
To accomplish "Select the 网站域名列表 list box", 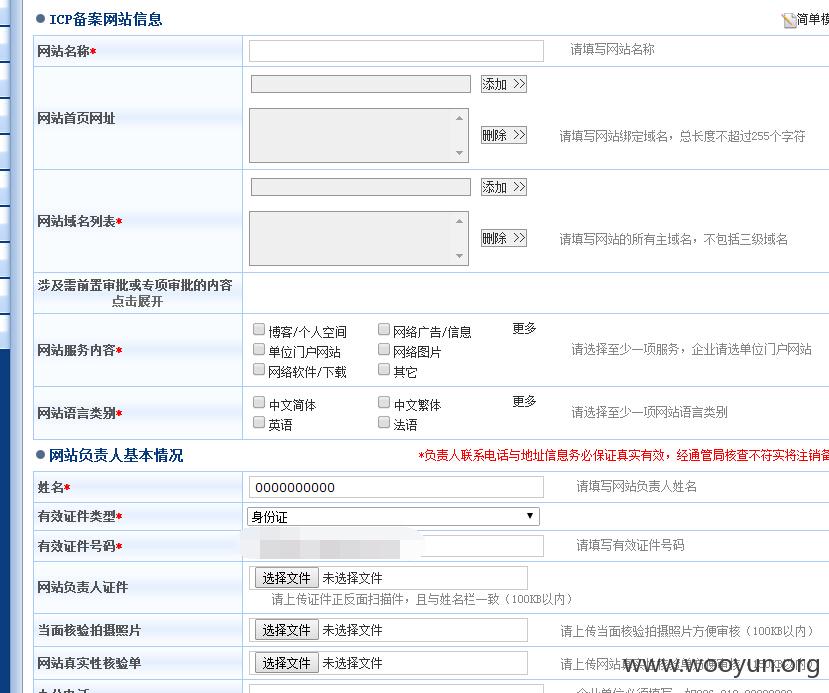I will (358, 238).
